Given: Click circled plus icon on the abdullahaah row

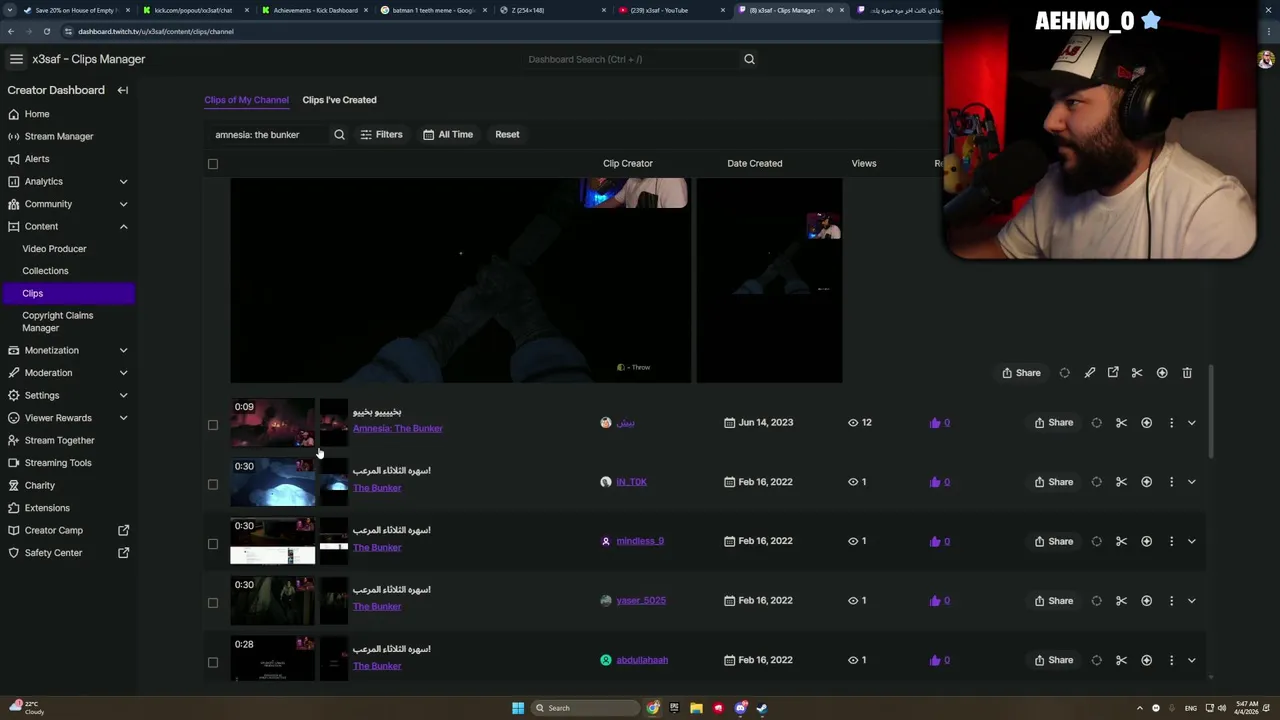Looking at the screenshot, I should tap(1146, 660).
